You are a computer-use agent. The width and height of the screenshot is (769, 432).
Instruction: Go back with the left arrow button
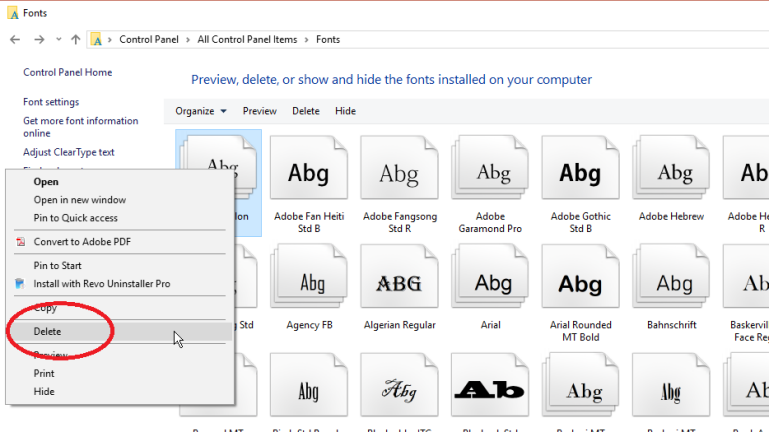15,40
